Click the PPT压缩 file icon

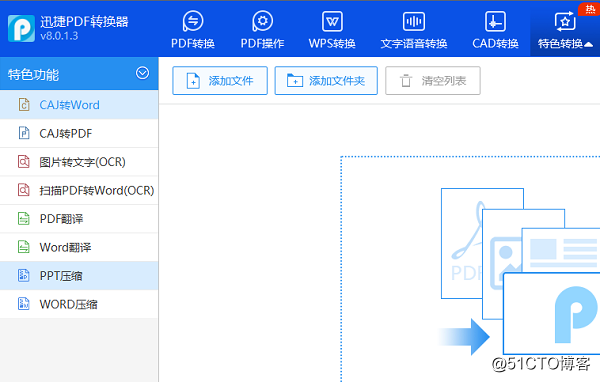[x=24, y=276]
